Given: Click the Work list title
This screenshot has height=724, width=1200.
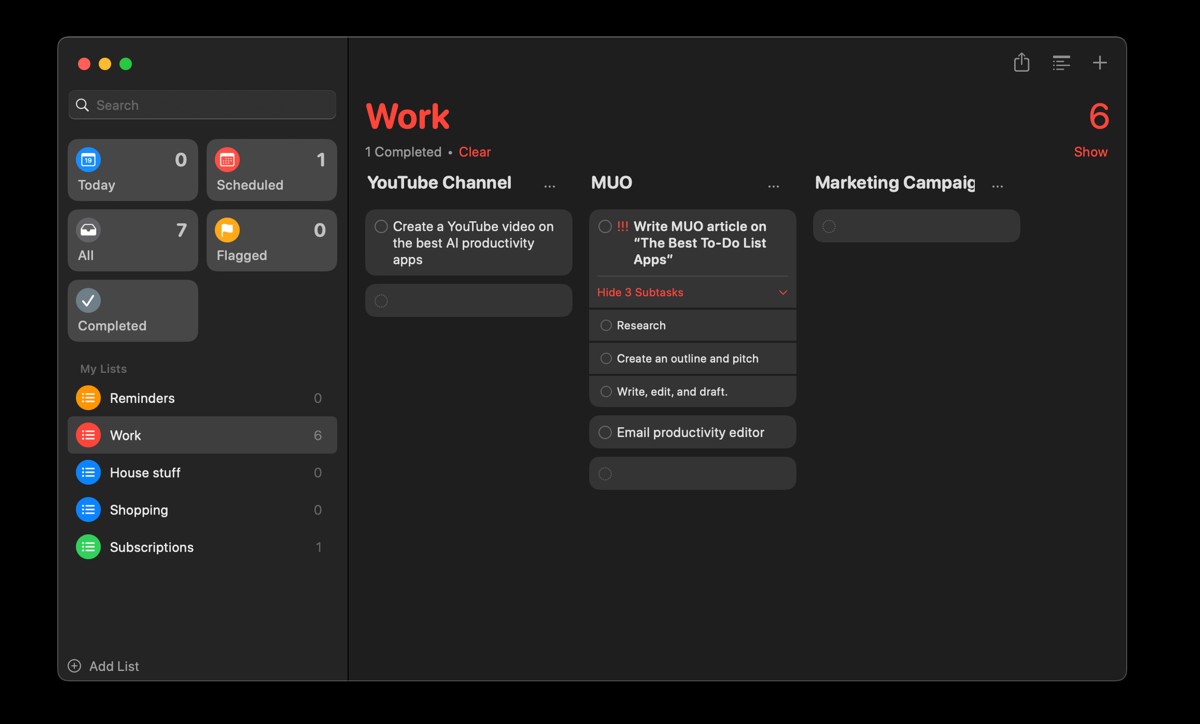Looking at the screenshot, I should 408,117.
